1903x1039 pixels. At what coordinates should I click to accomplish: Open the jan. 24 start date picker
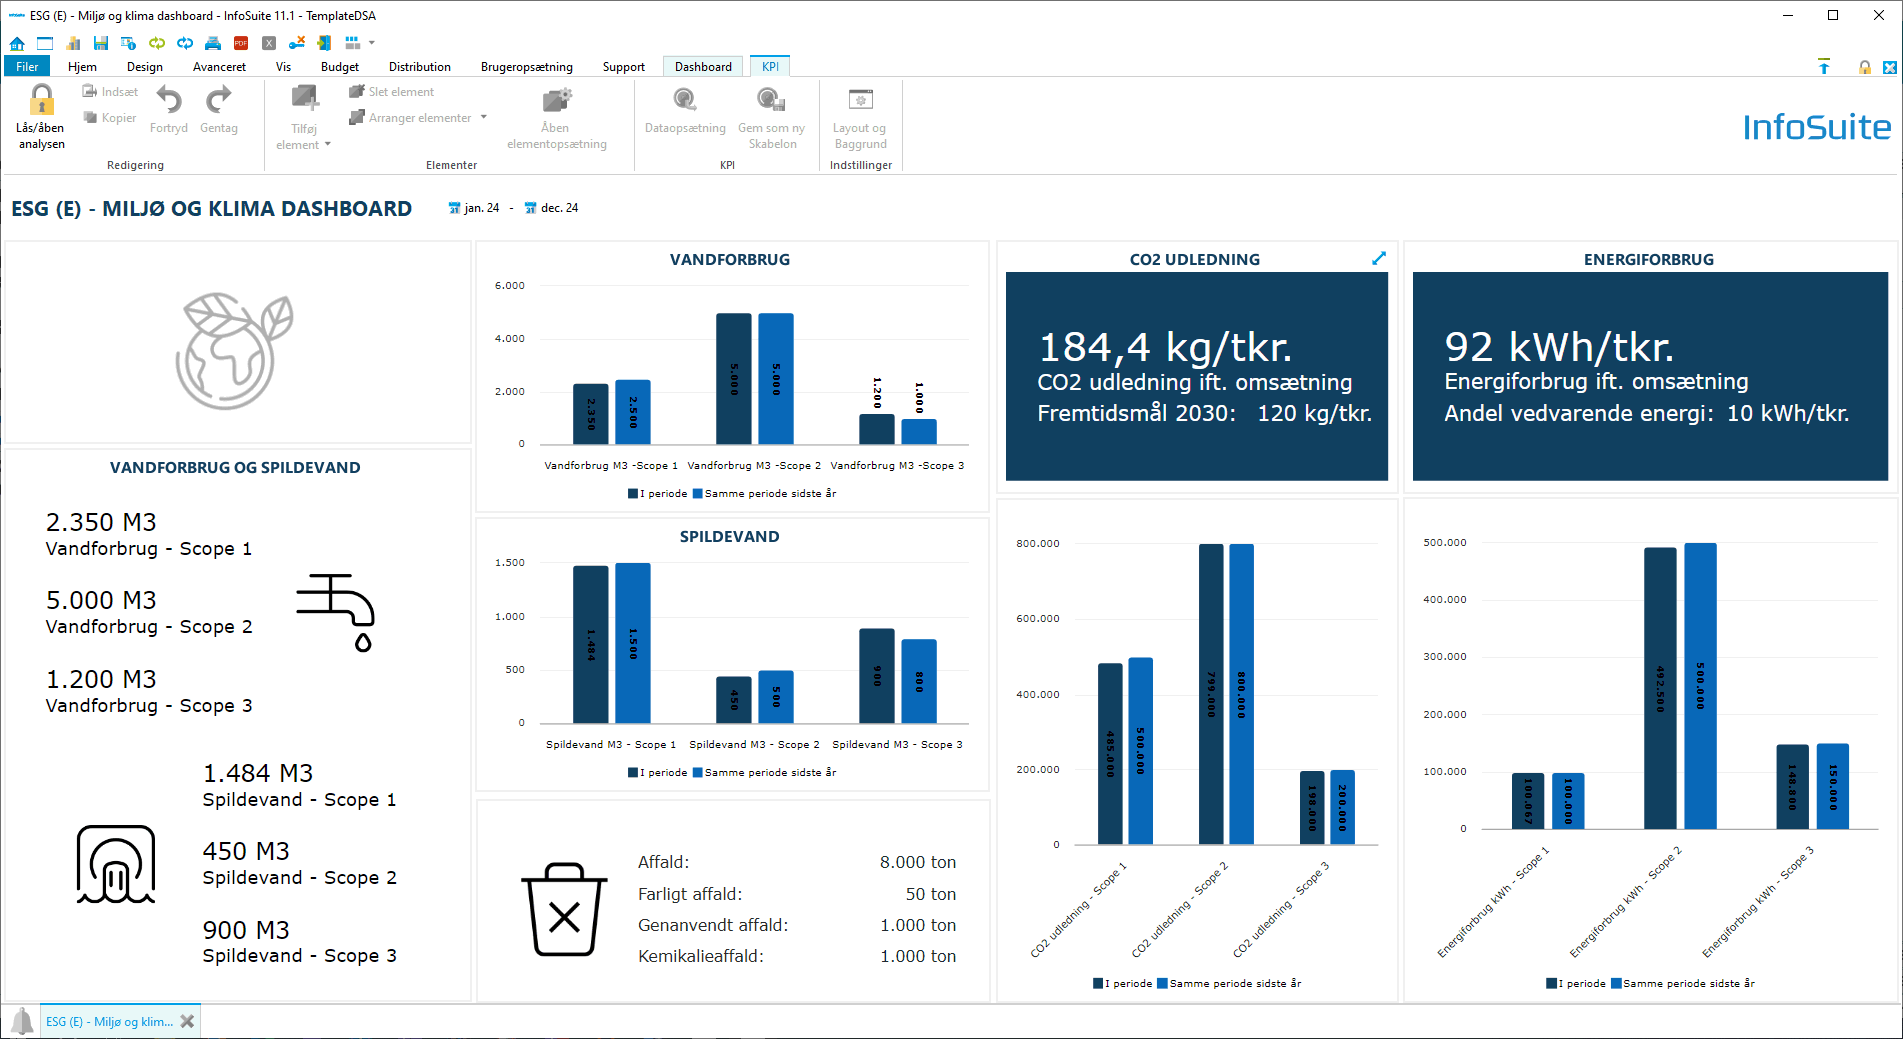(x=474, y=208)
